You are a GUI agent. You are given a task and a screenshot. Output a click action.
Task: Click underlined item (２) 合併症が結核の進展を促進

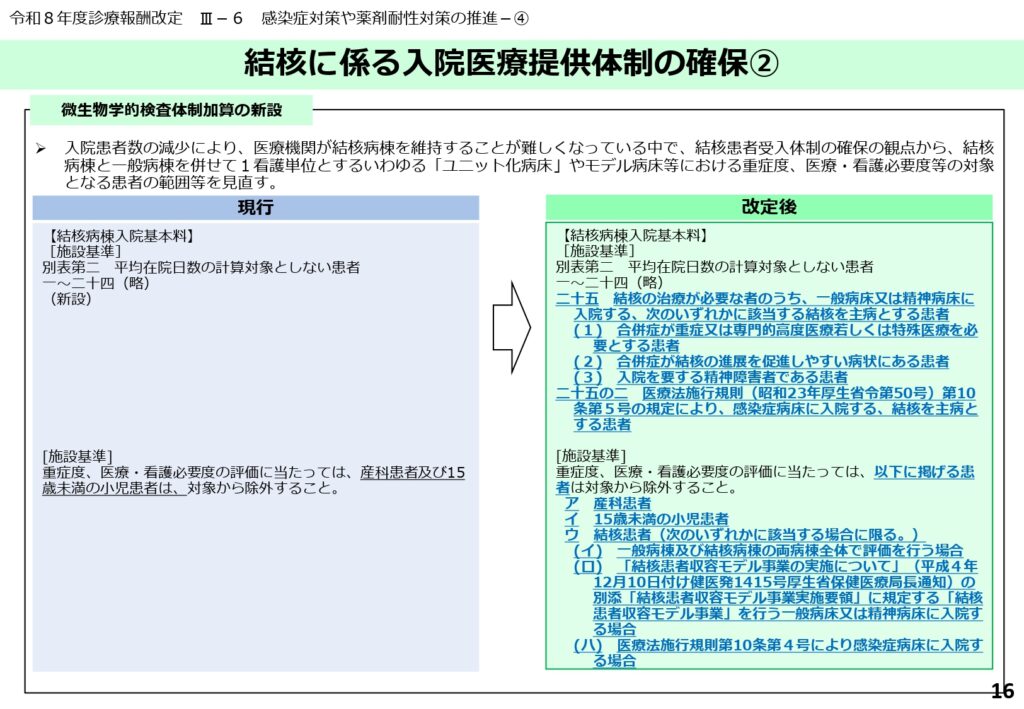click(x=761, y=361)
